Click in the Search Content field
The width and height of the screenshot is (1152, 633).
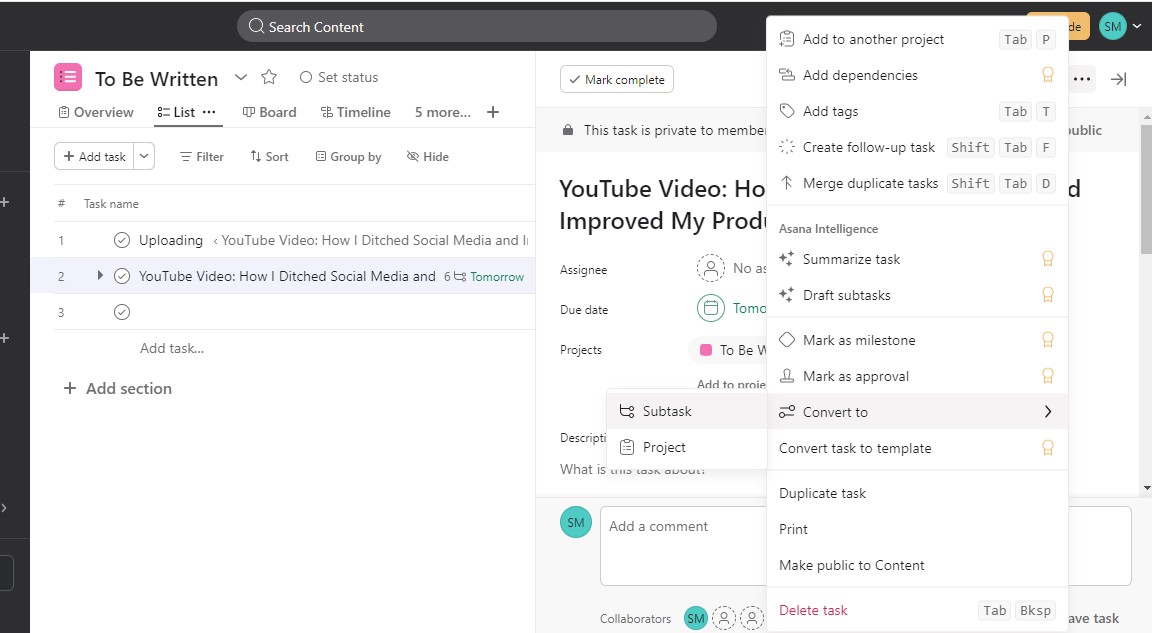point(476,26)
